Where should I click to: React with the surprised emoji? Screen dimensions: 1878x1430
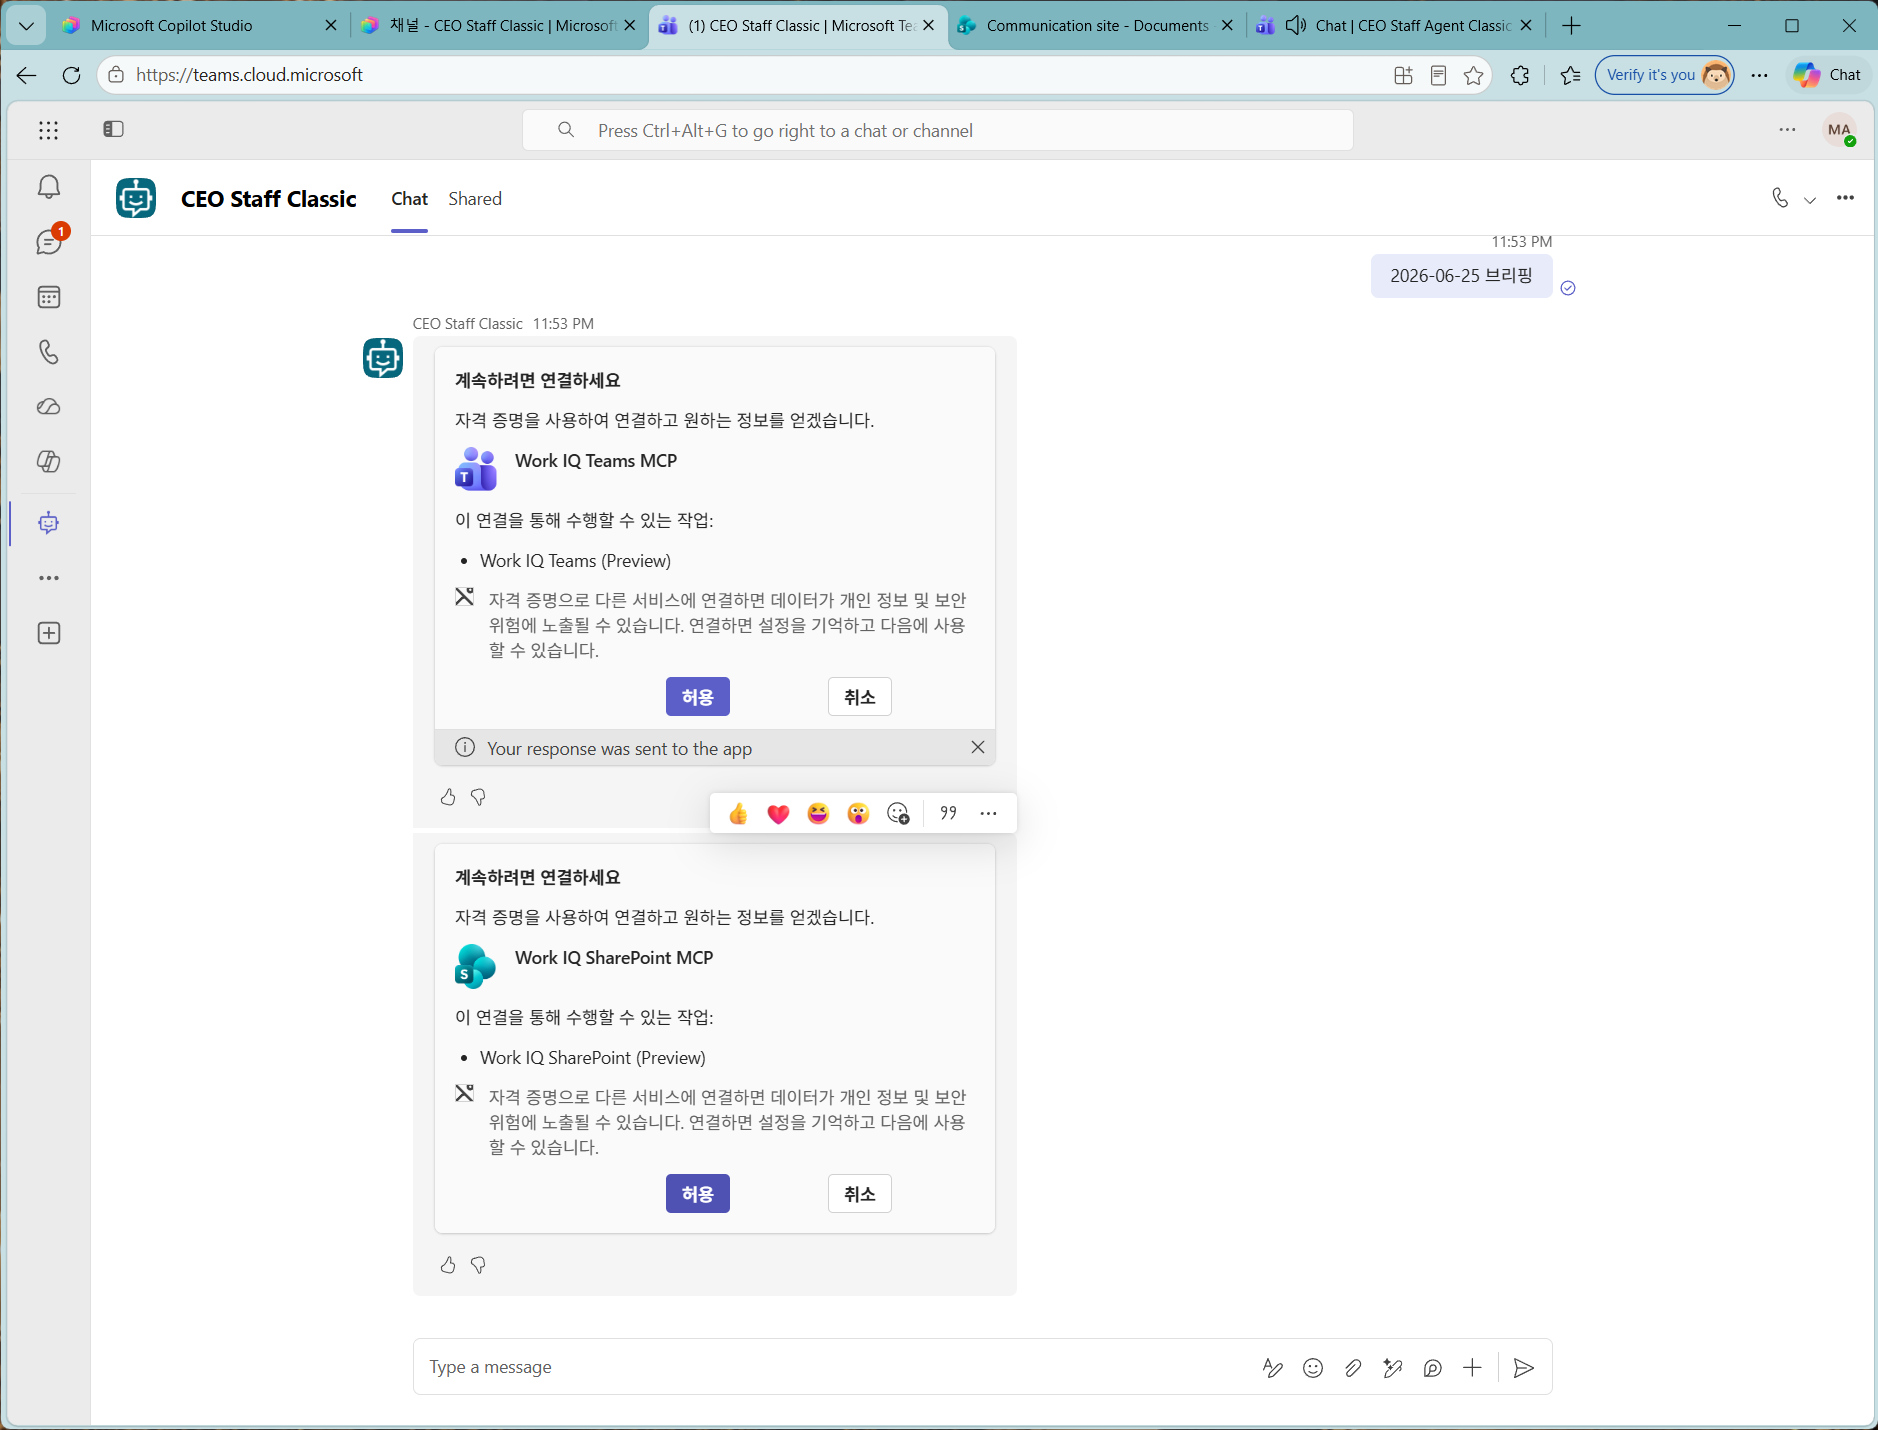858,813
